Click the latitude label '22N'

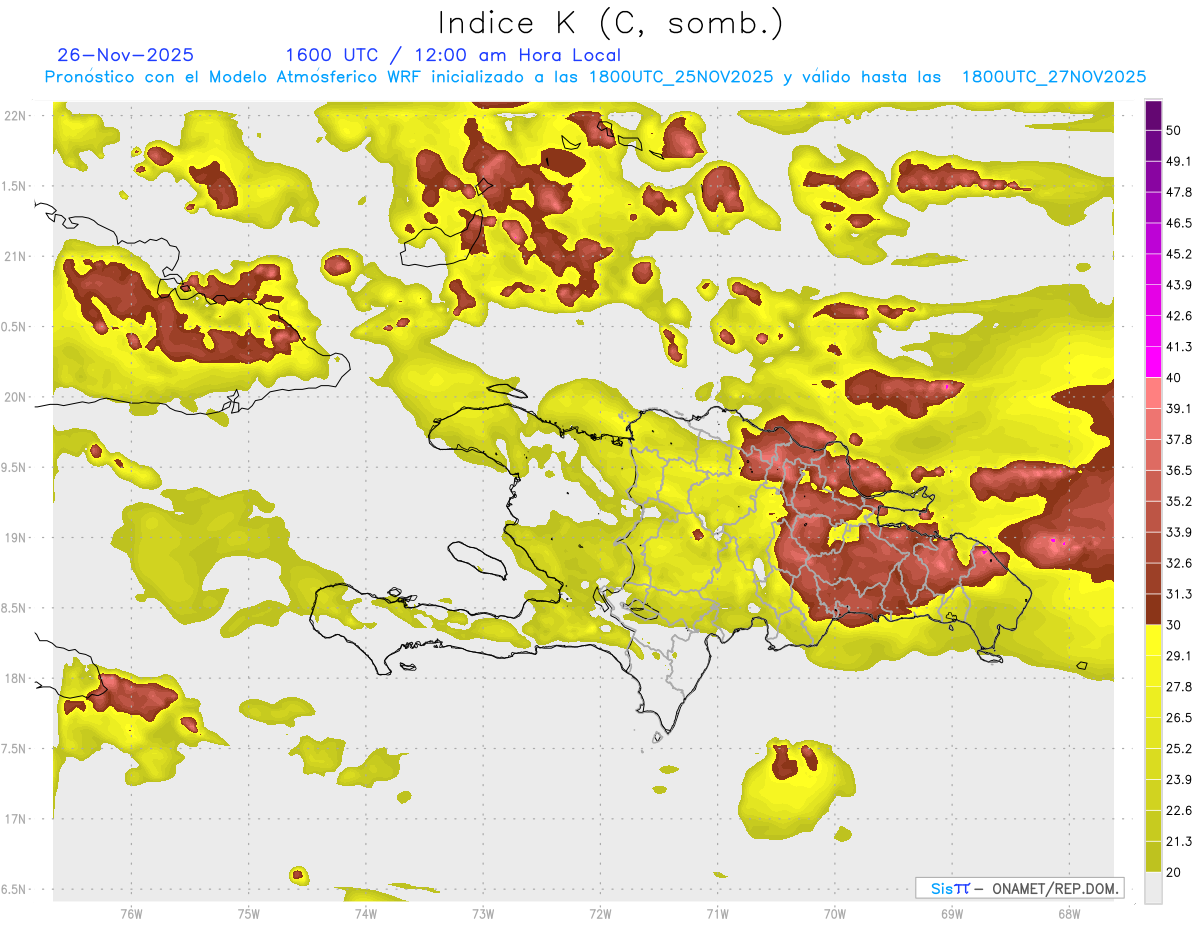(x=15, y=115)
